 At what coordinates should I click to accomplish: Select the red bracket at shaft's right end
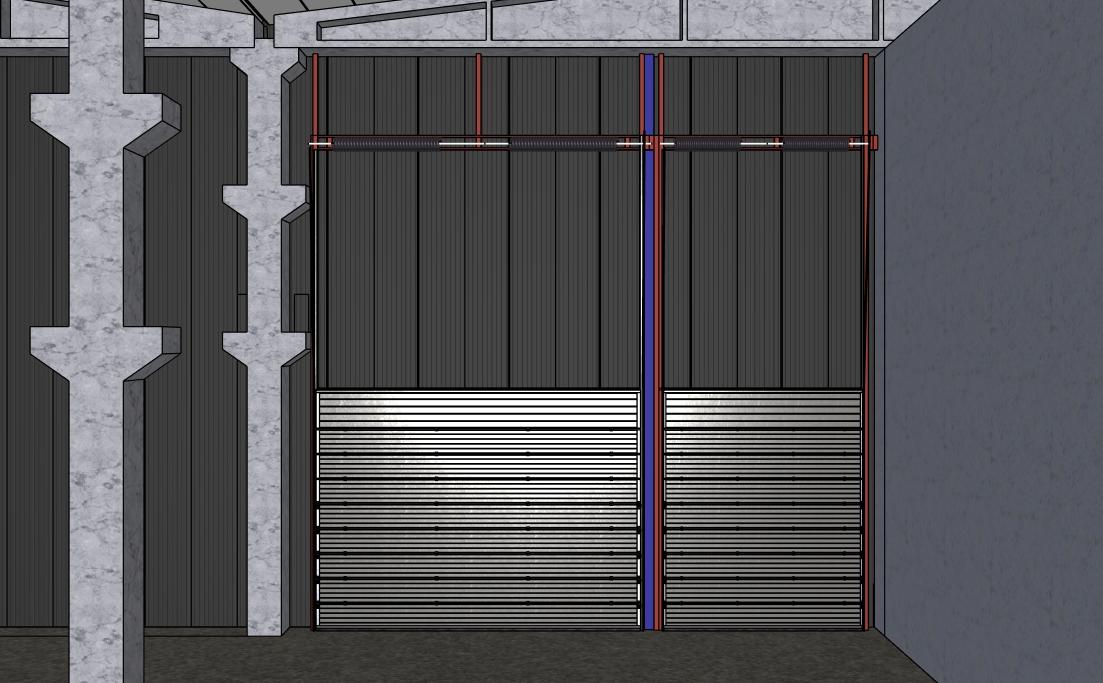click(873, 142)
